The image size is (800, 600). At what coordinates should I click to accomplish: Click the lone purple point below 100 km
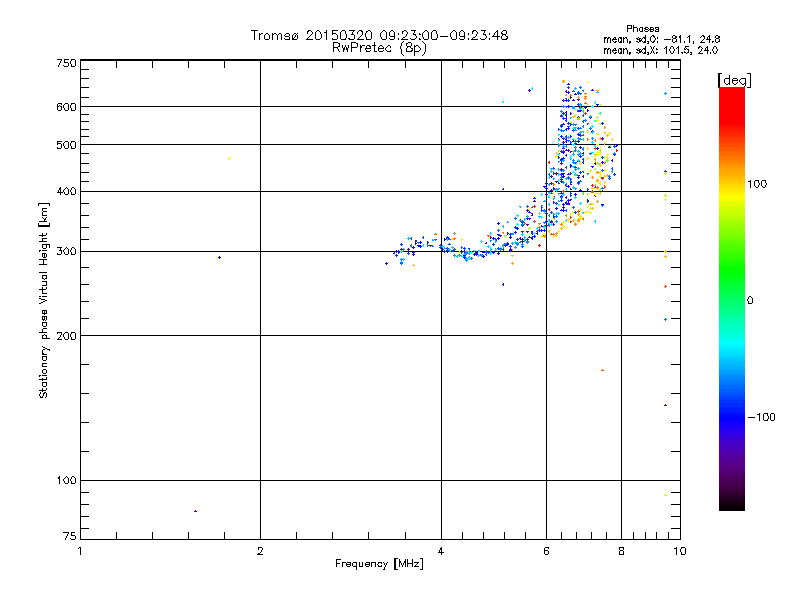pos(195,511)
